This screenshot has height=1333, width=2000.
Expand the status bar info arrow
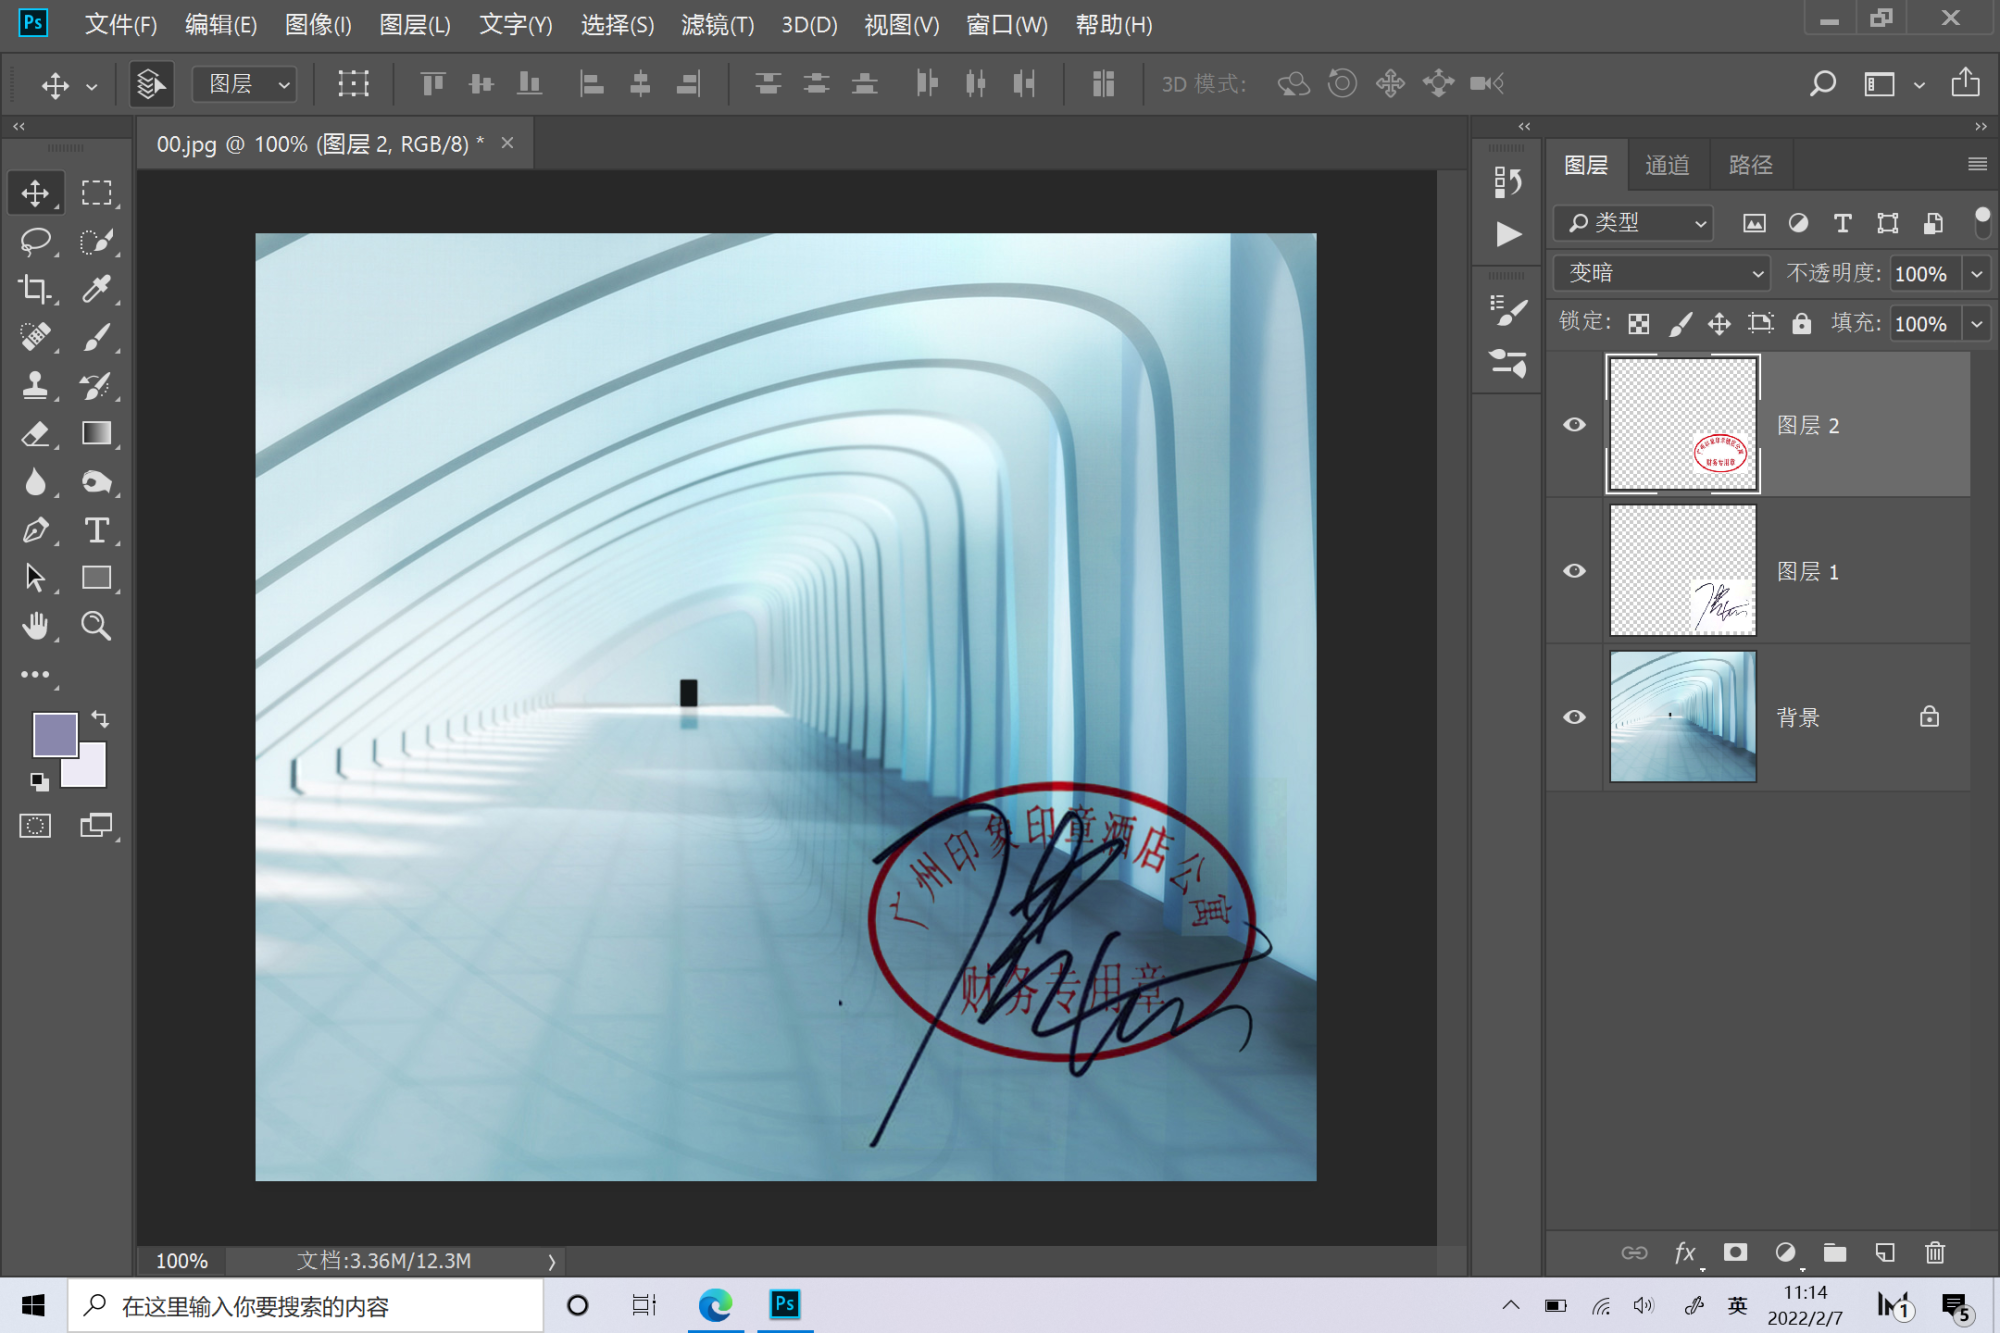[551, 1261]
